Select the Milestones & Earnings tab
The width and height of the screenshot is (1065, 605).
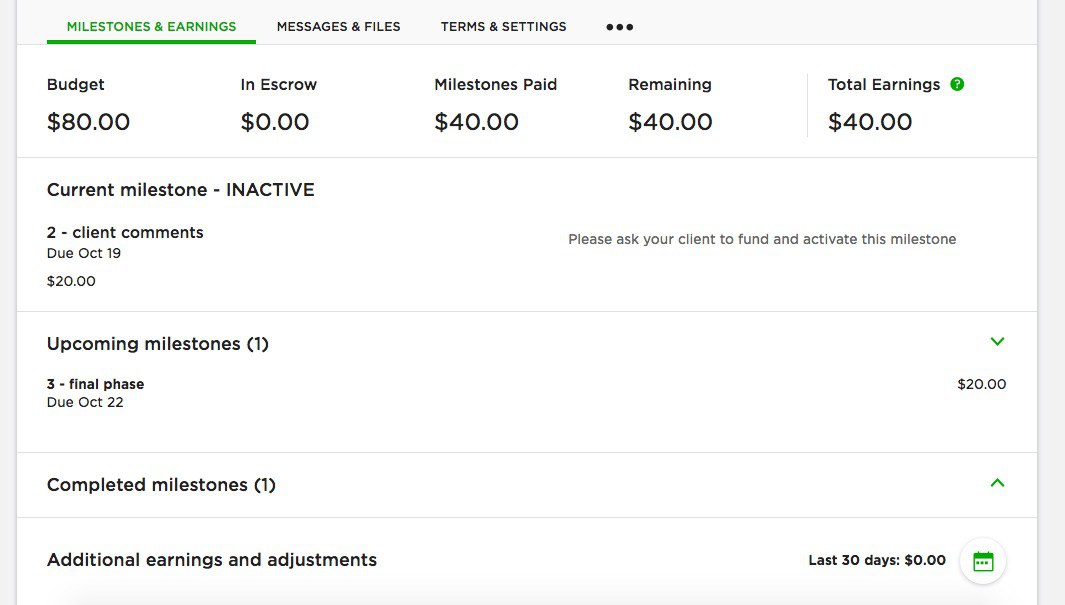coord(151,27)
